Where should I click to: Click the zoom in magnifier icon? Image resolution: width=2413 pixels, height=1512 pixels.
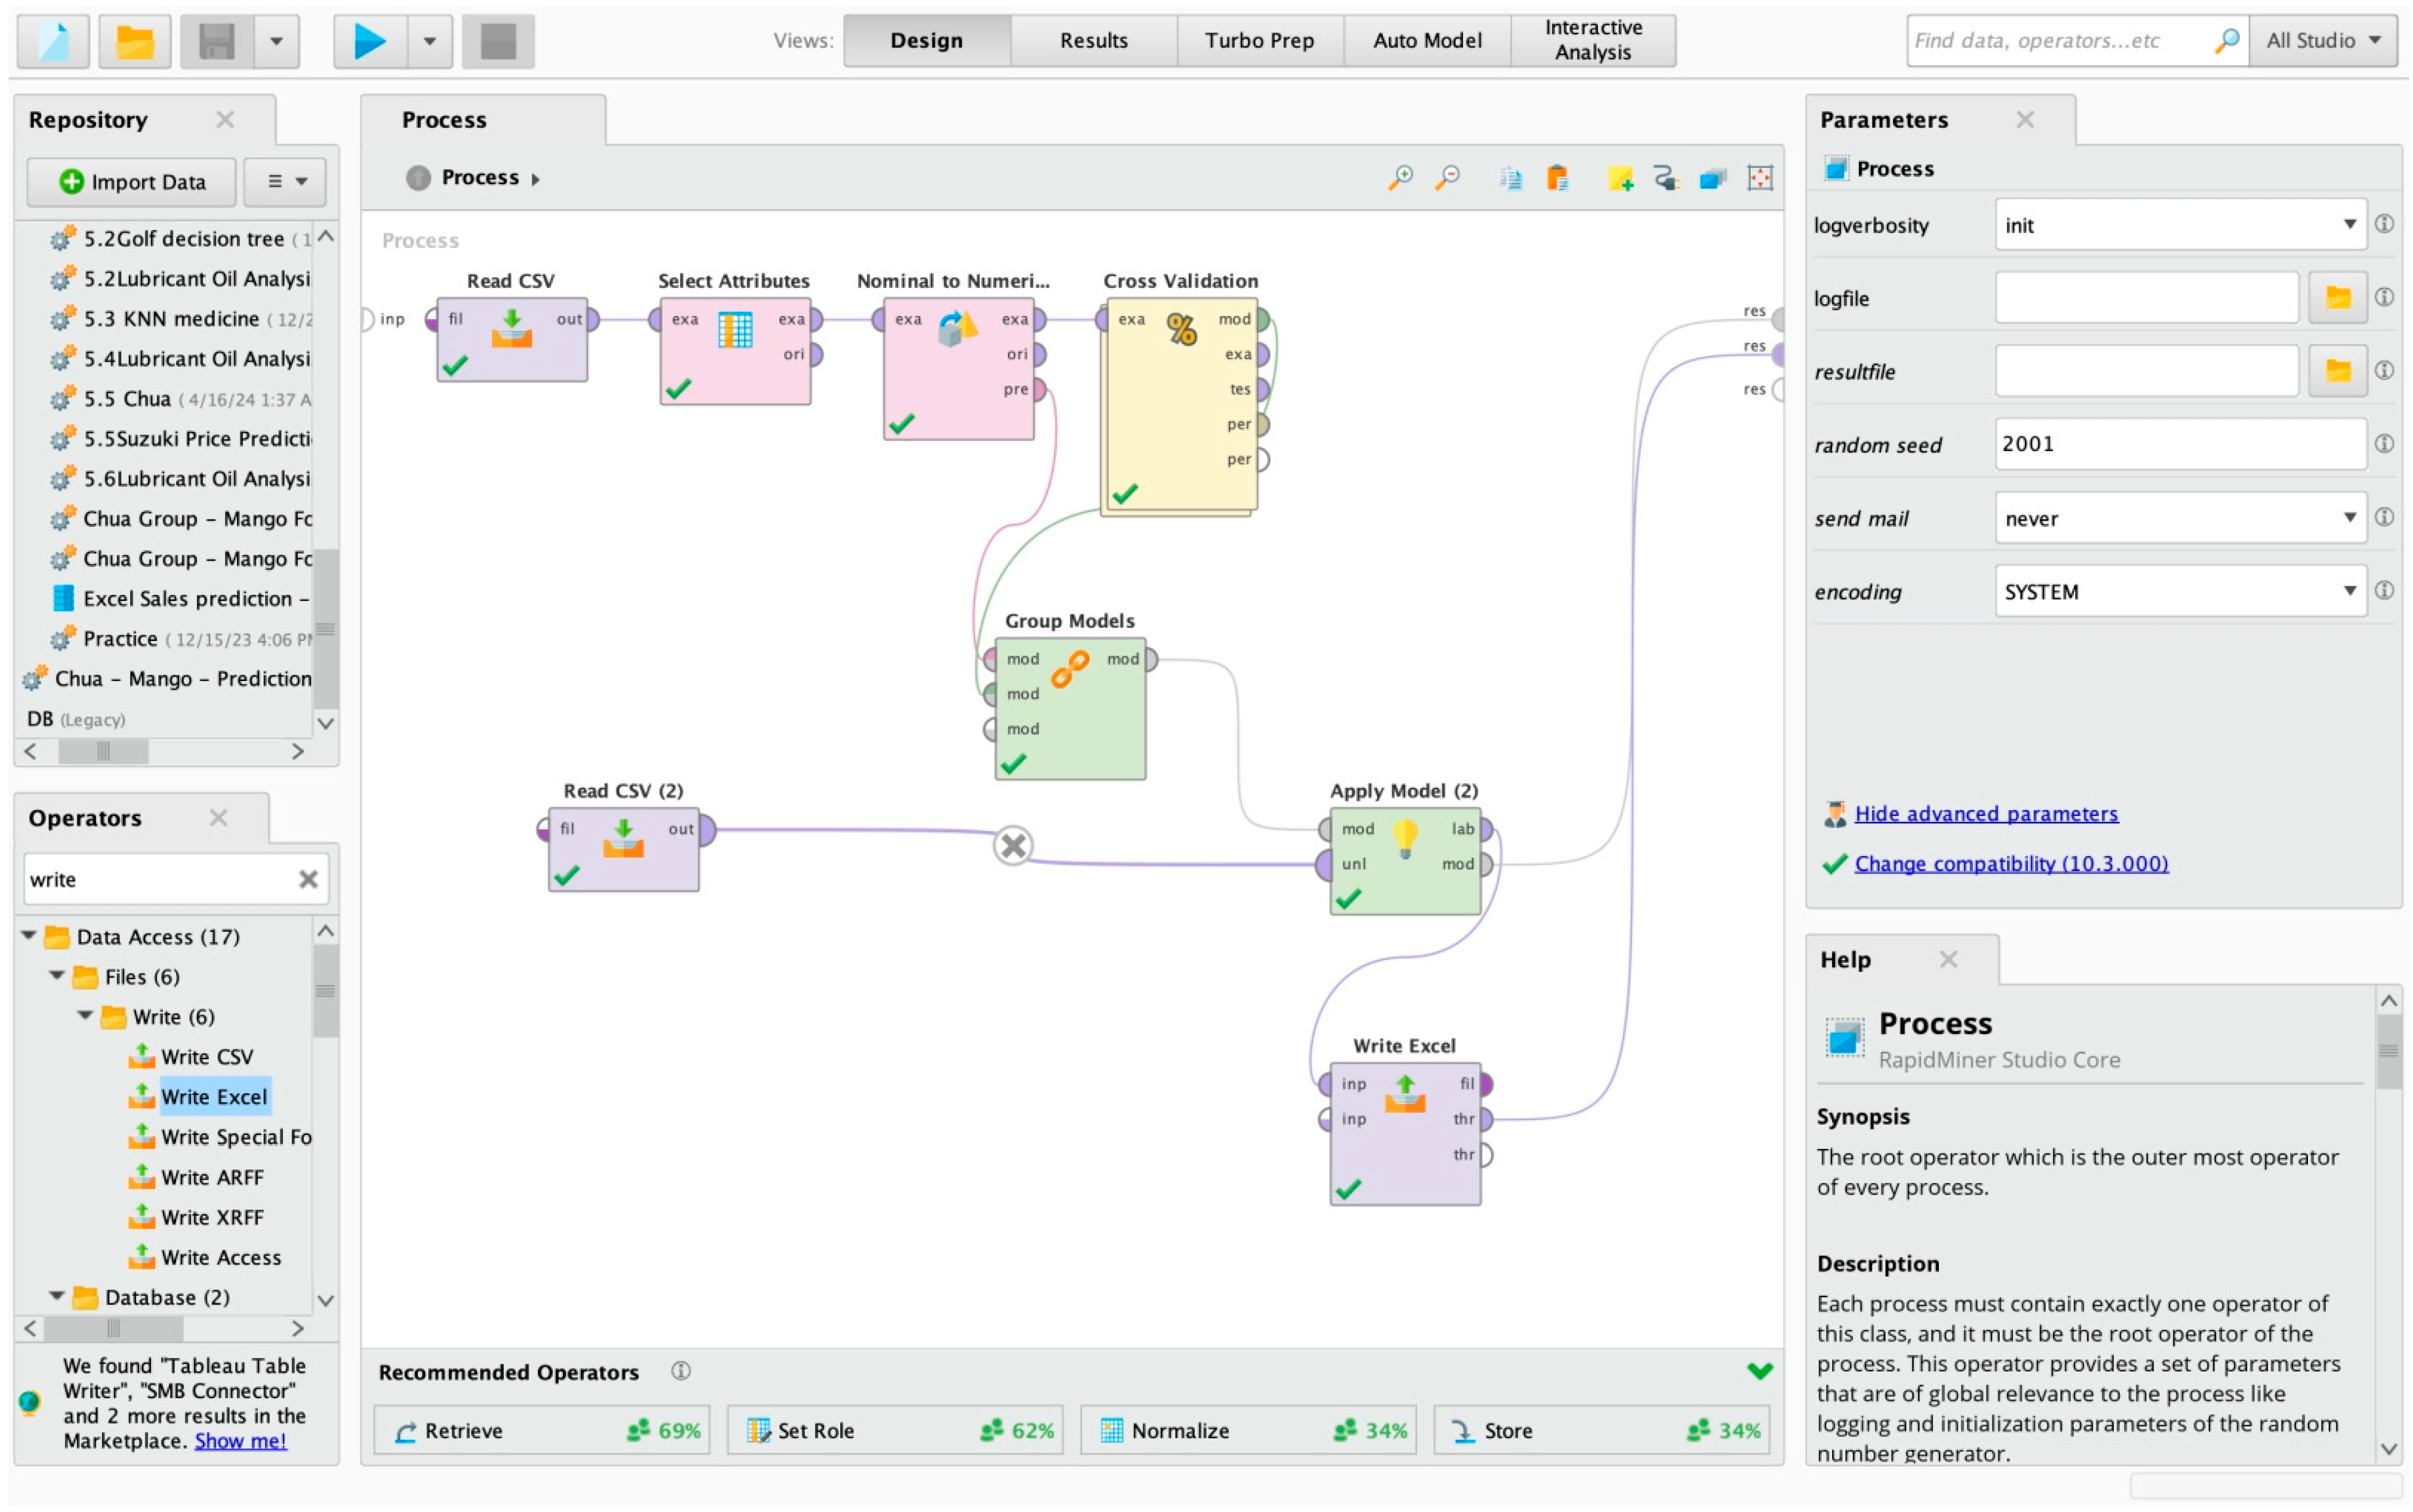coord(1400,178)
